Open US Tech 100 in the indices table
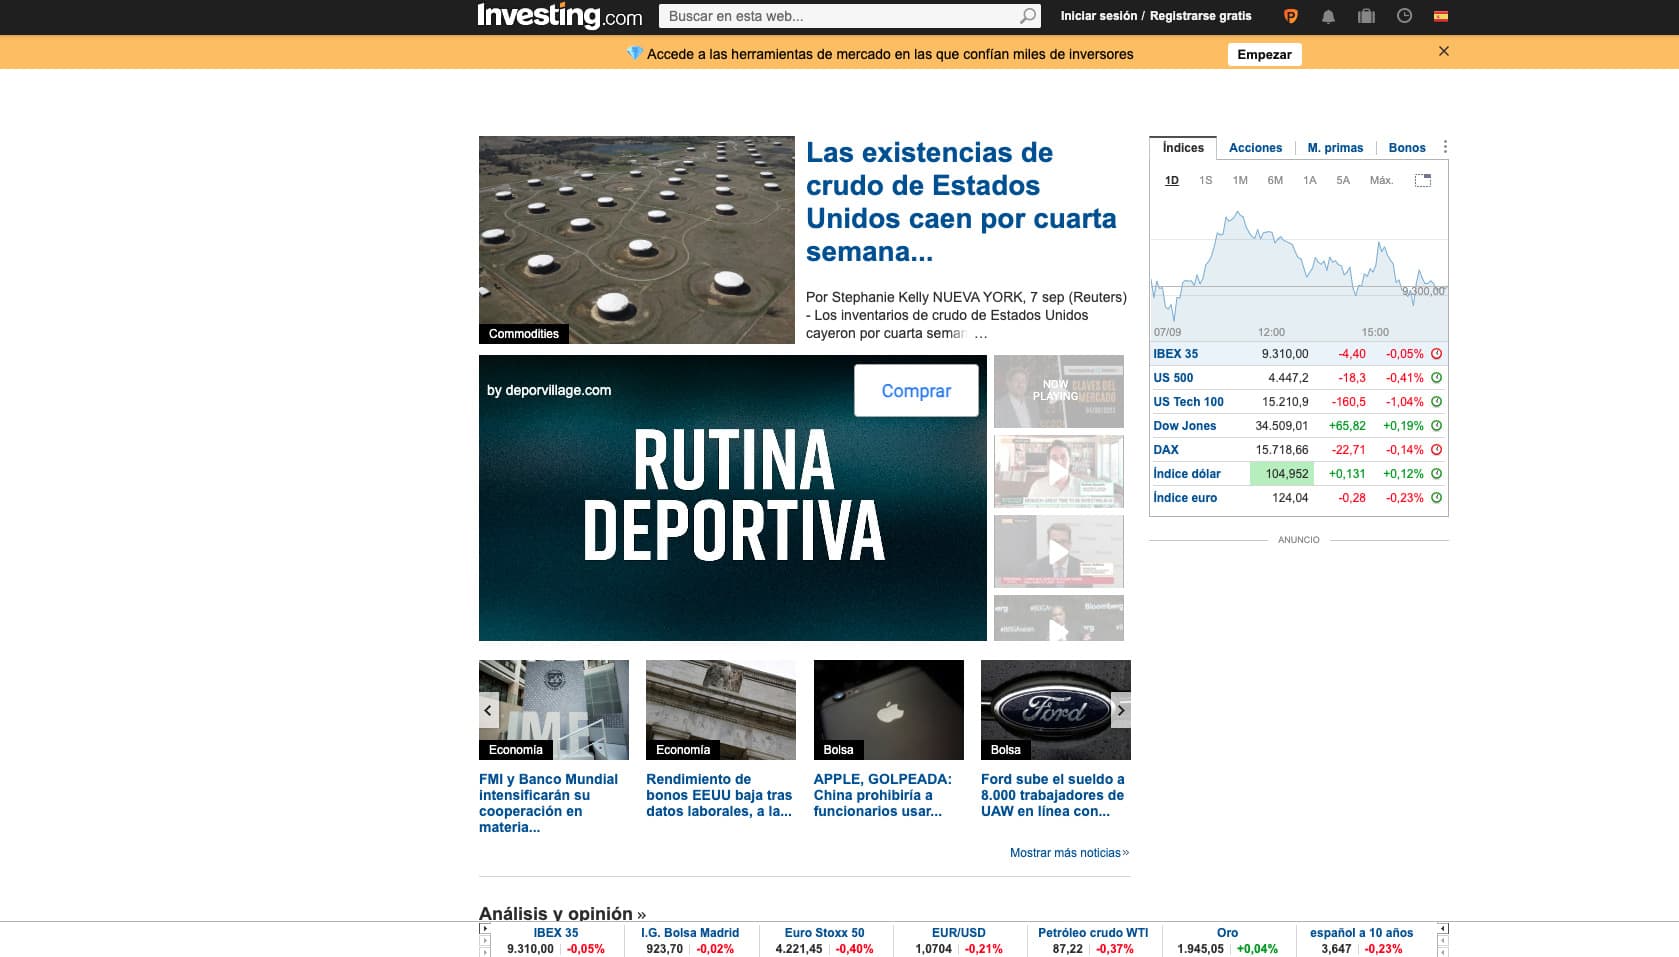The image size is (1679, 957). pos(1188,402)
